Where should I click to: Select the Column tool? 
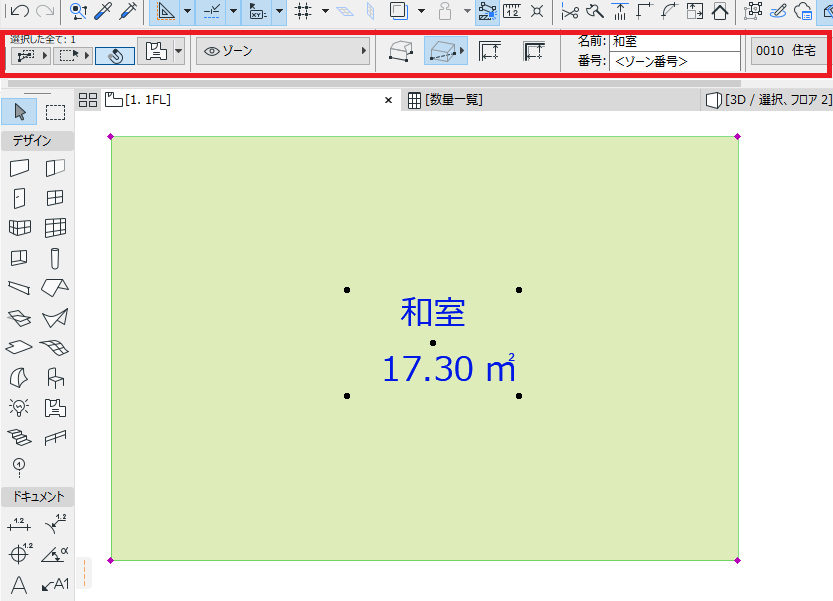tap(55, 259)
